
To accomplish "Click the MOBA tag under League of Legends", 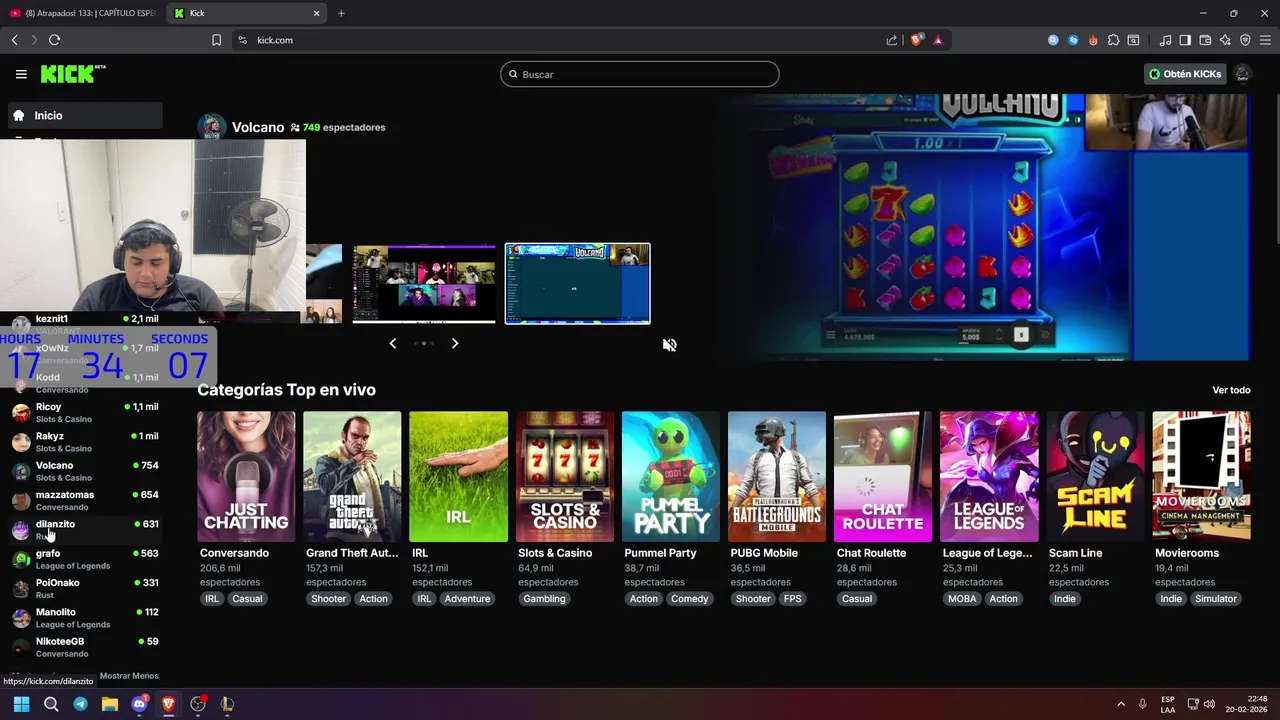I will click(x=962, y=599).
